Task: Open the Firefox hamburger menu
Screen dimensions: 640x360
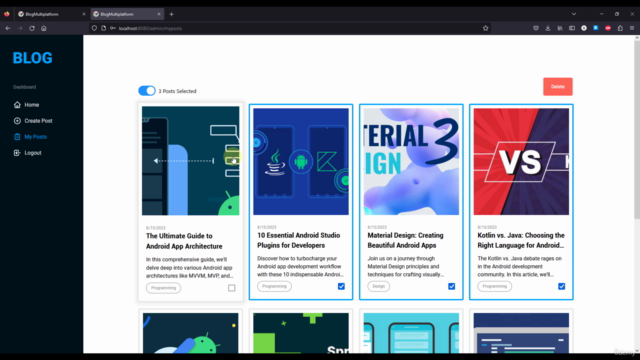Action: point(632,28)
